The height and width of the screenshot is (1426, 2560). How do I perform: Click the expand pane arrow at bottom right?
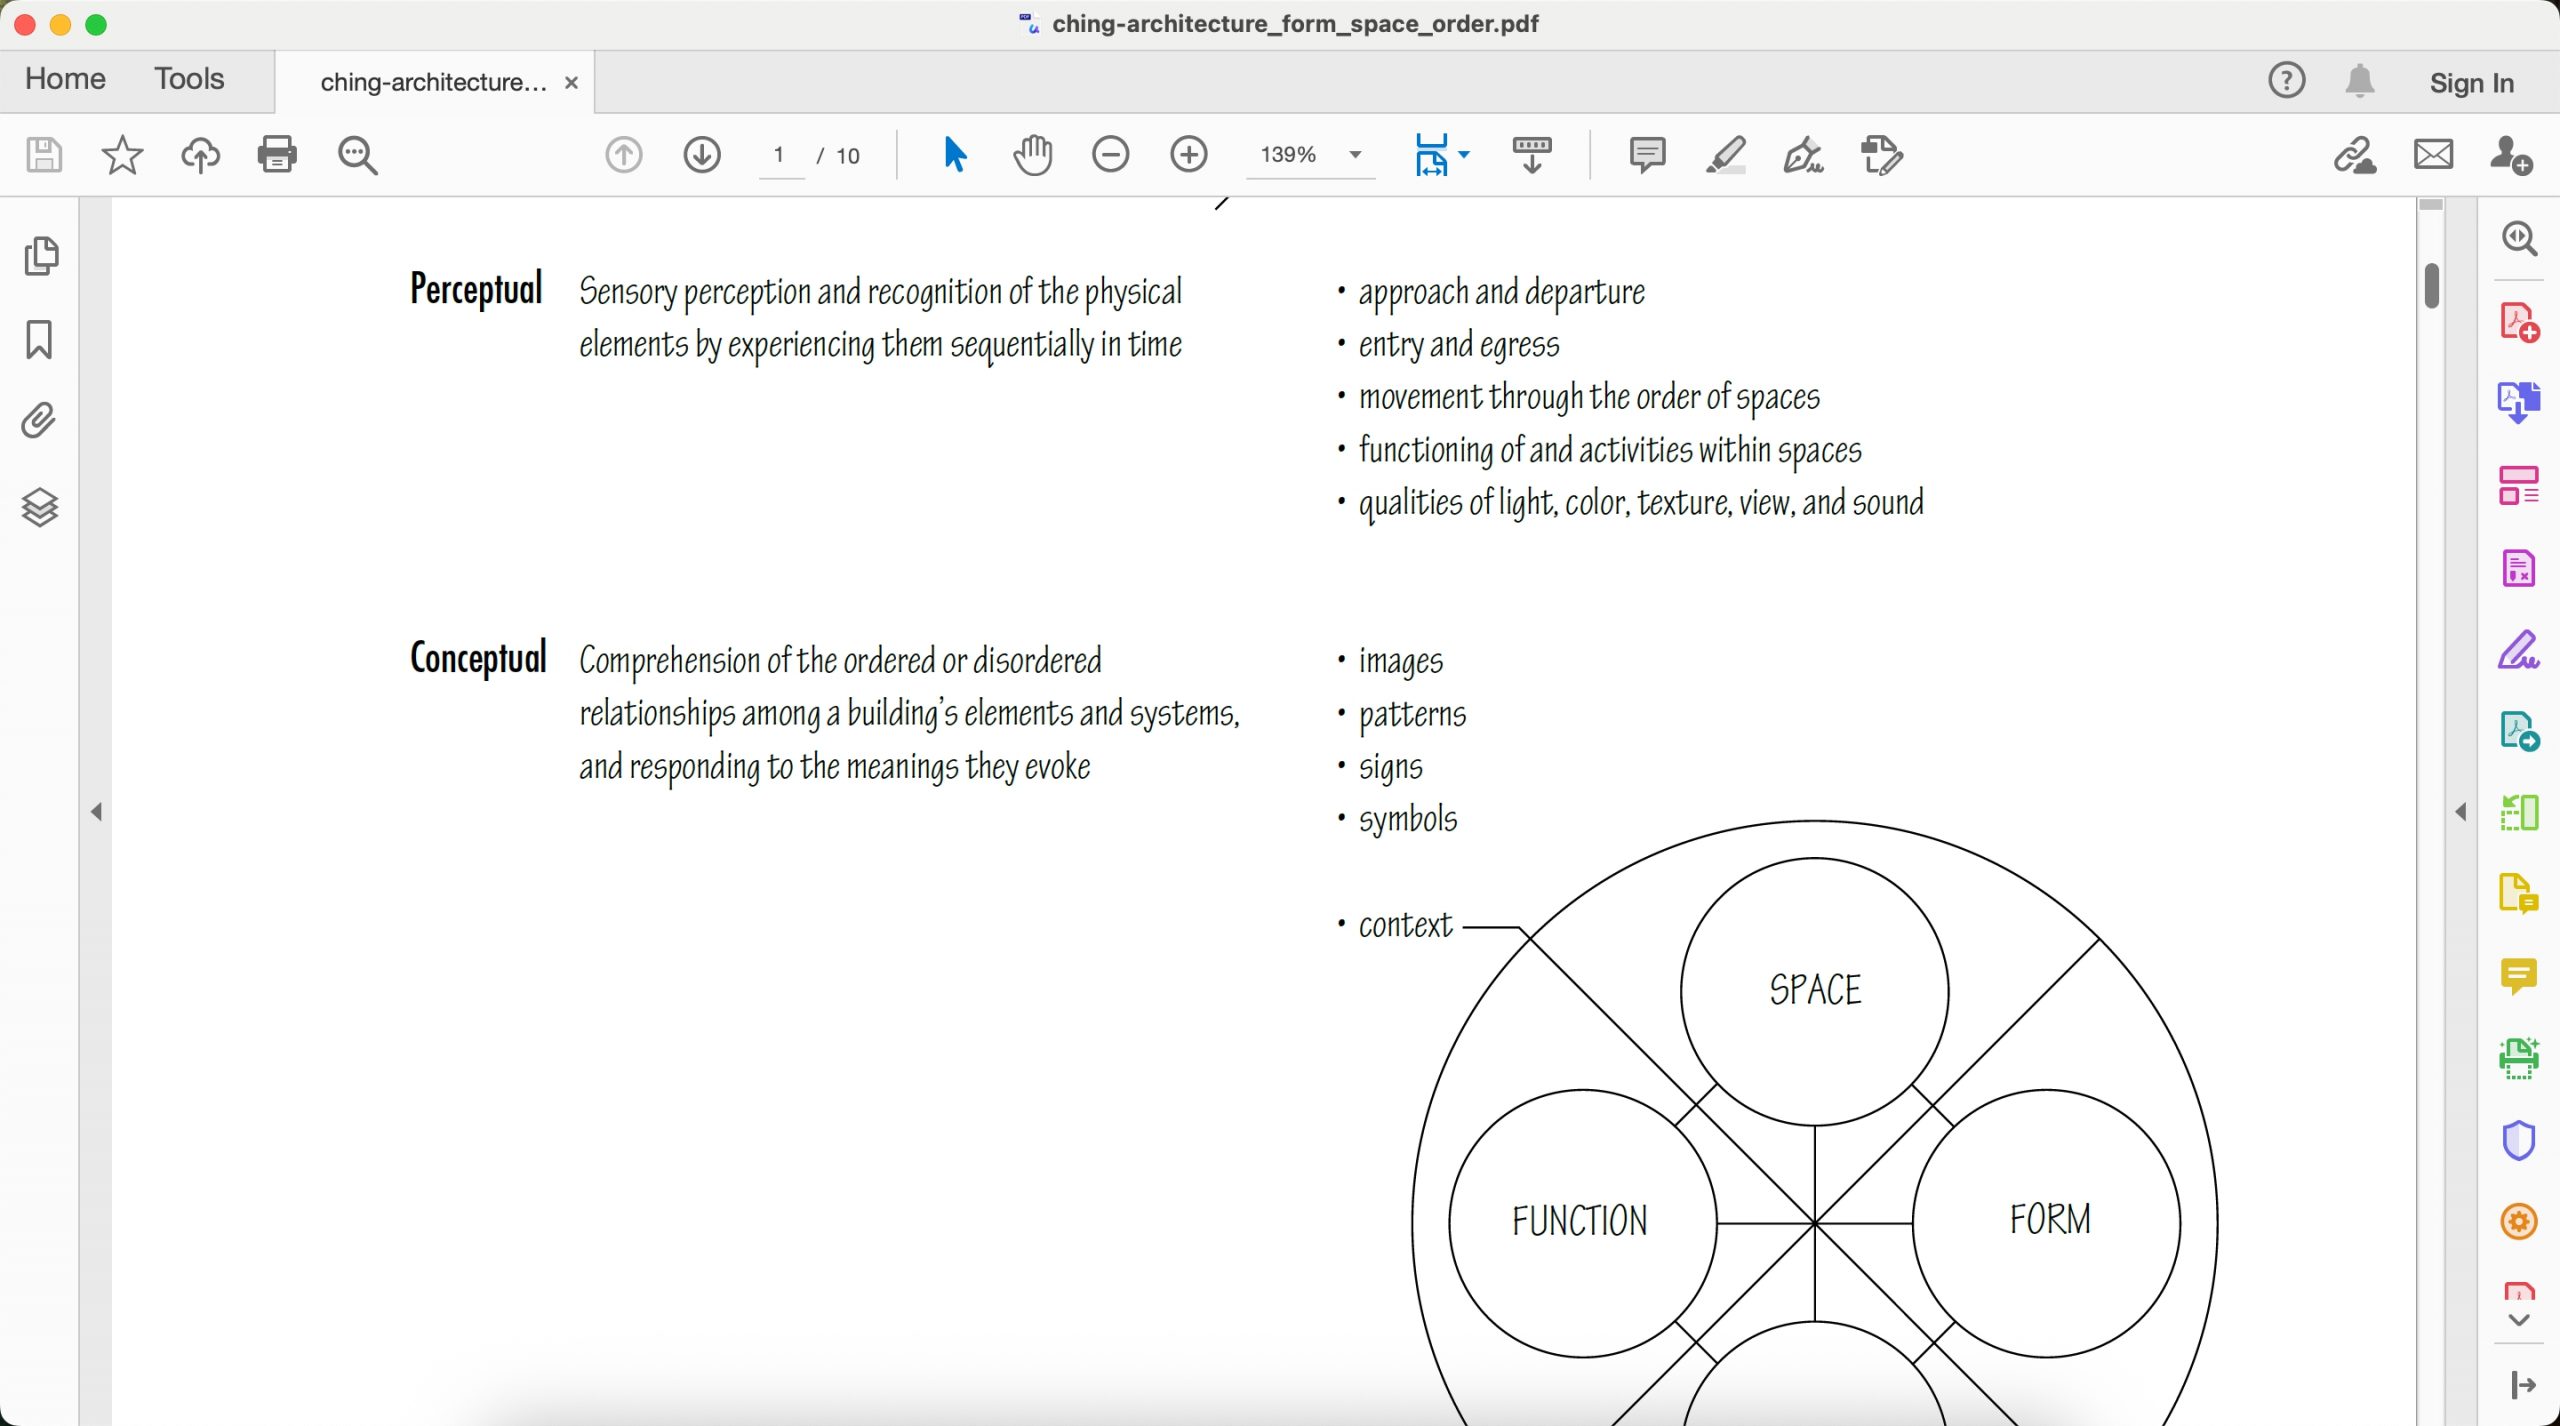[x=2523, y=1385]
